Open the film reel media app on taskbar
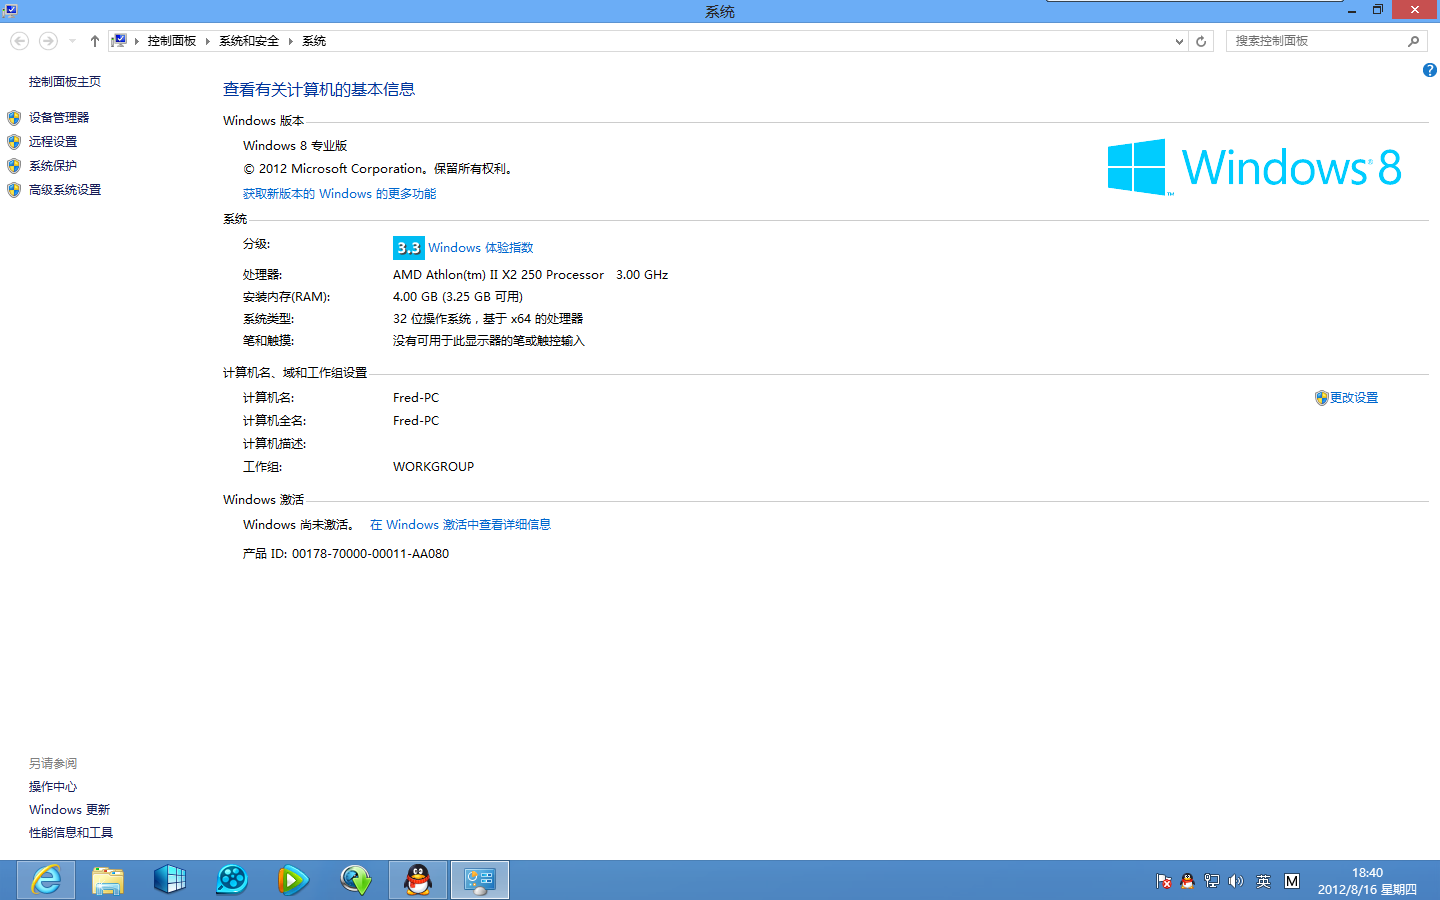 pyautogui.click(x=232, y=880)
